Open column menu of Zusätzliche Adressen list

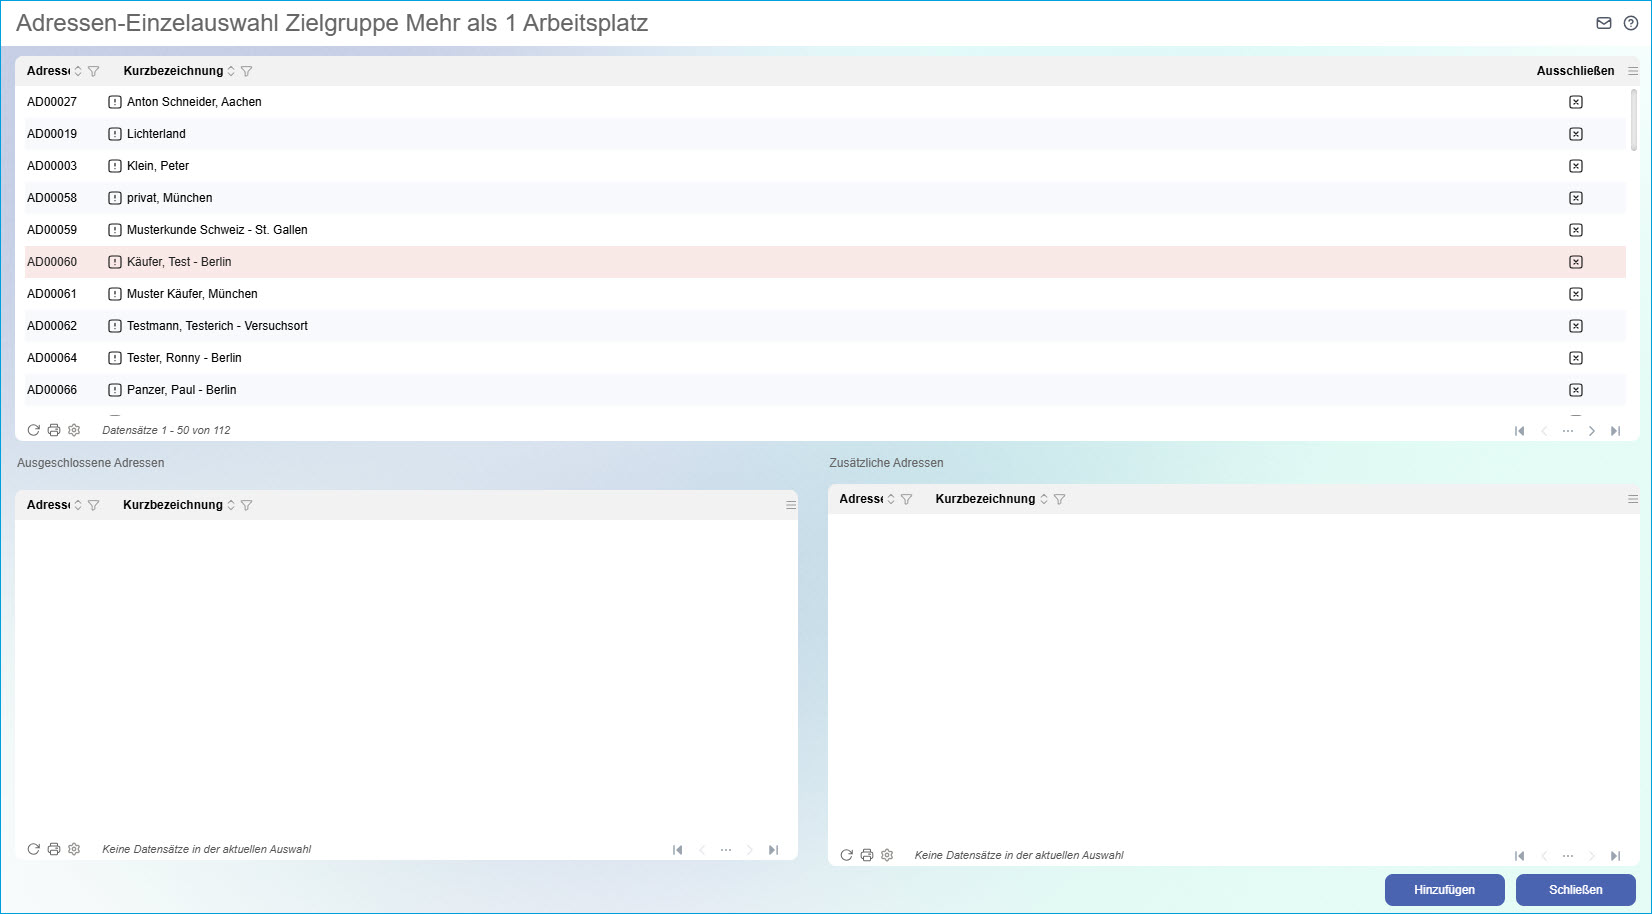(1633, 499)
